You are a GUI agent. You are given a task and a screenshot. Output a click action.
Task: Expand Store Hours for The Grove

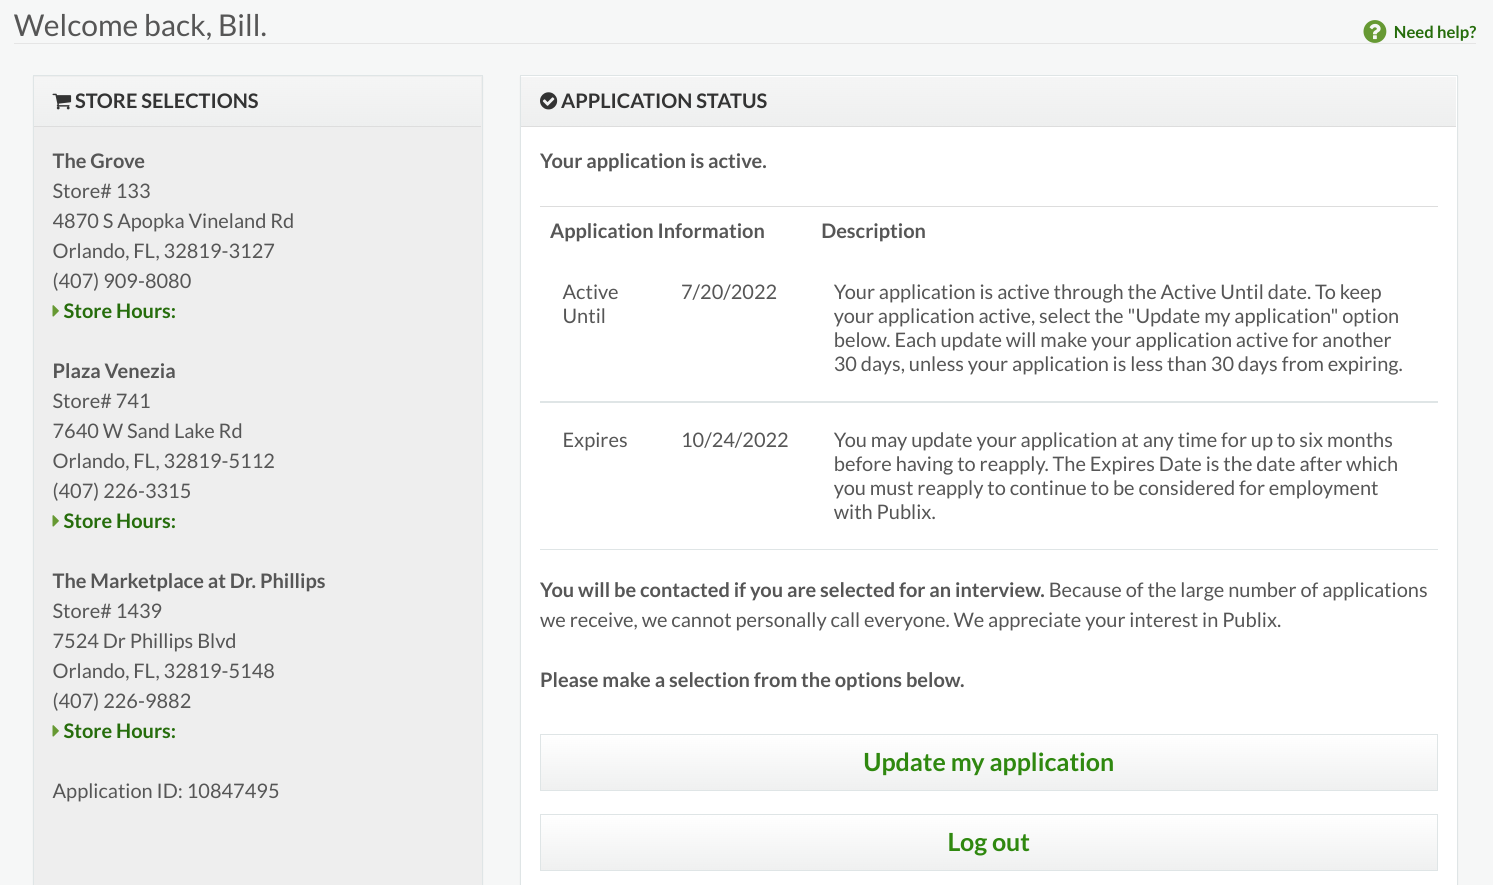click(119, 311)
